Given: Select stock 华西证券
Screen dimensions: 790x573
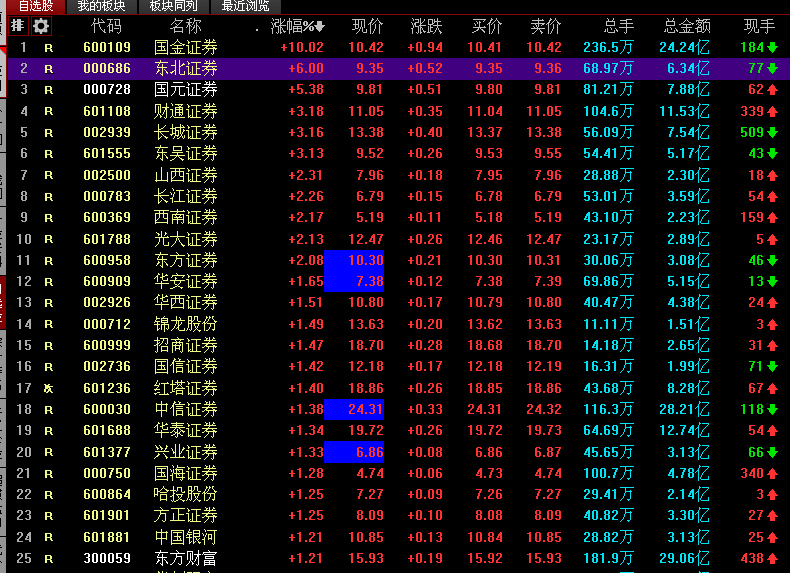Looking at the screenshot, I should tap(185, 303).
